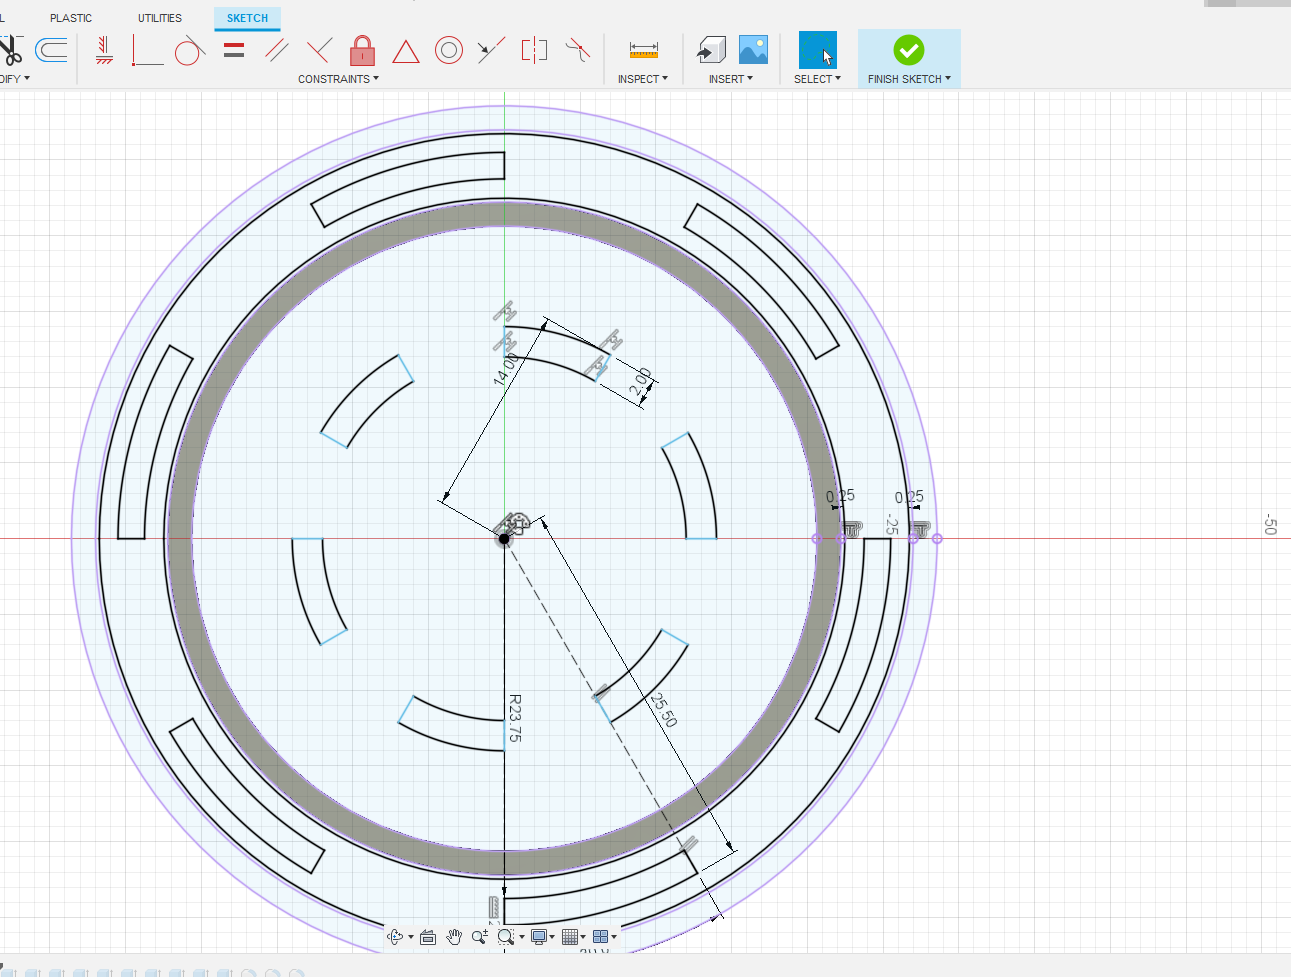Apply the Equal constraint
This screenshot has height=977, width=1291.
[x=233, y=50]
